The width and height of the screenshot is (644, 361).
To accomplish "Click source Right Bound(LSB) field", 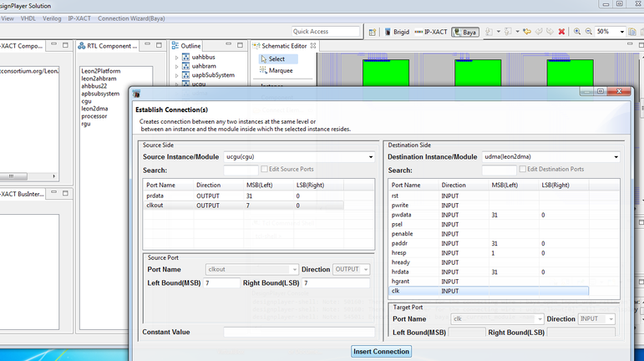I will [x=336, y=283].
